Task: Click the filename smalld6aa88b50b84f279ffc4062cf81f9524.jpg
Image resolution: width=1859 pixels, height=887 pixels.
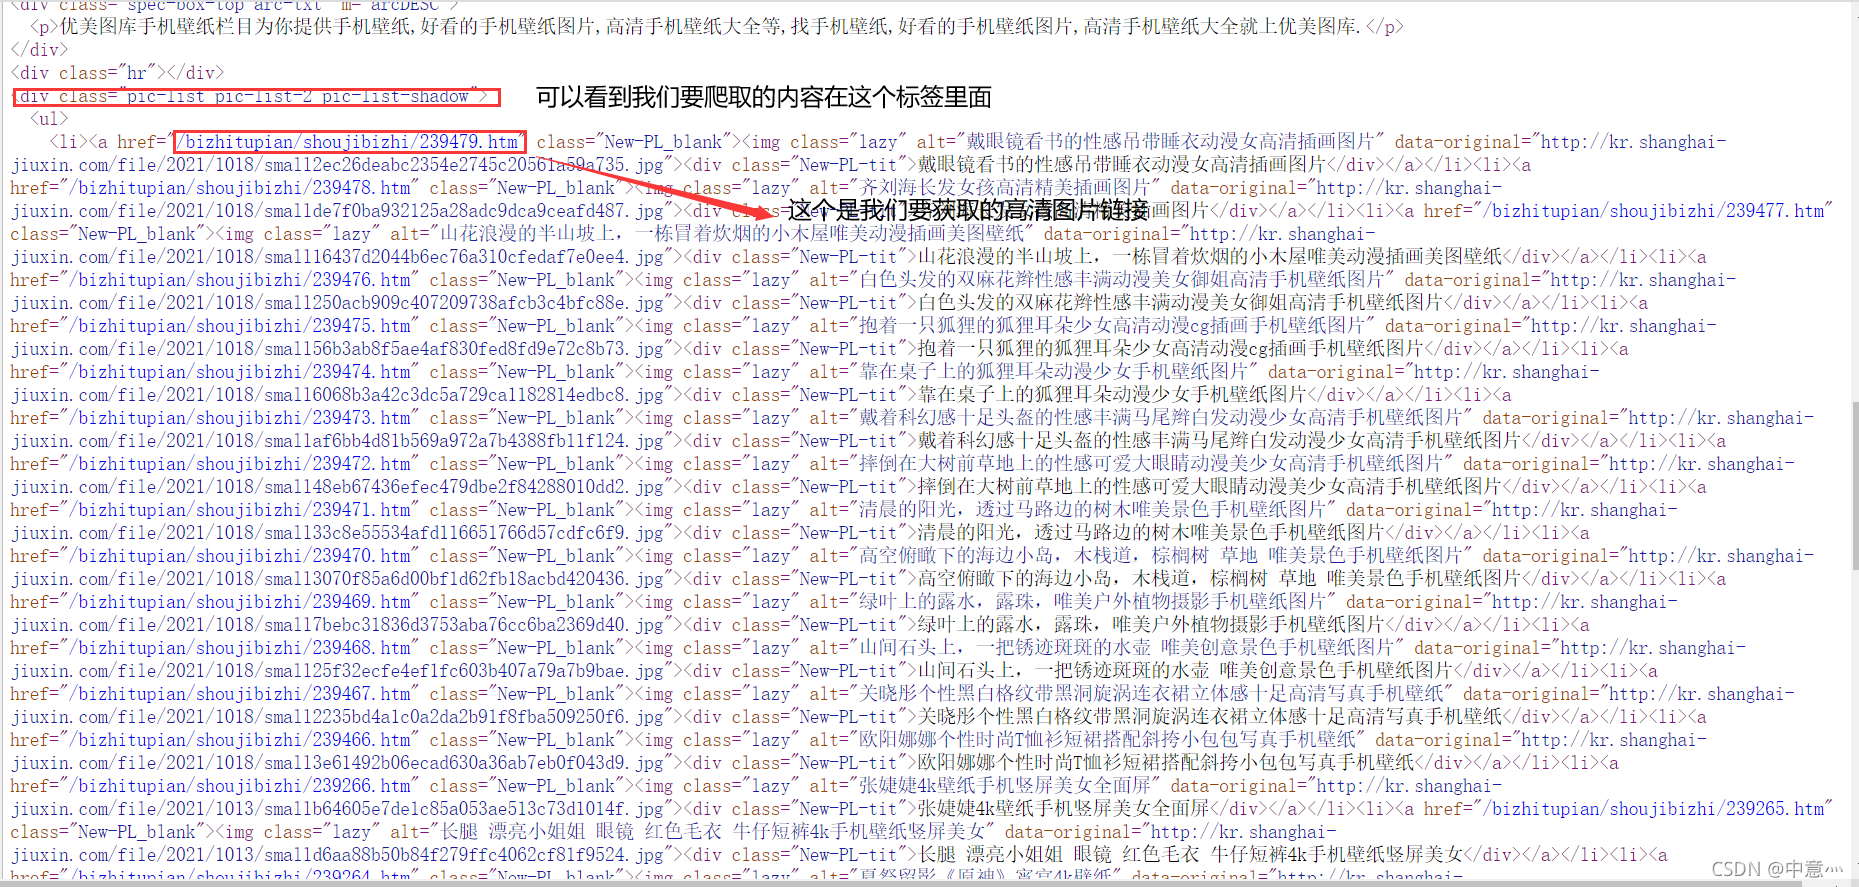Action: [x=464, y=855]
